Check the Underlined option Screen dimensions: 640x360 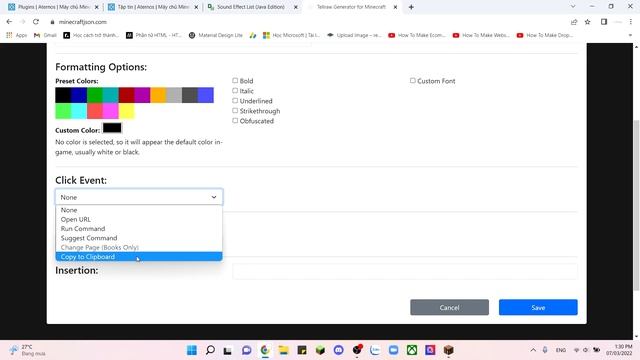(235, 101)
